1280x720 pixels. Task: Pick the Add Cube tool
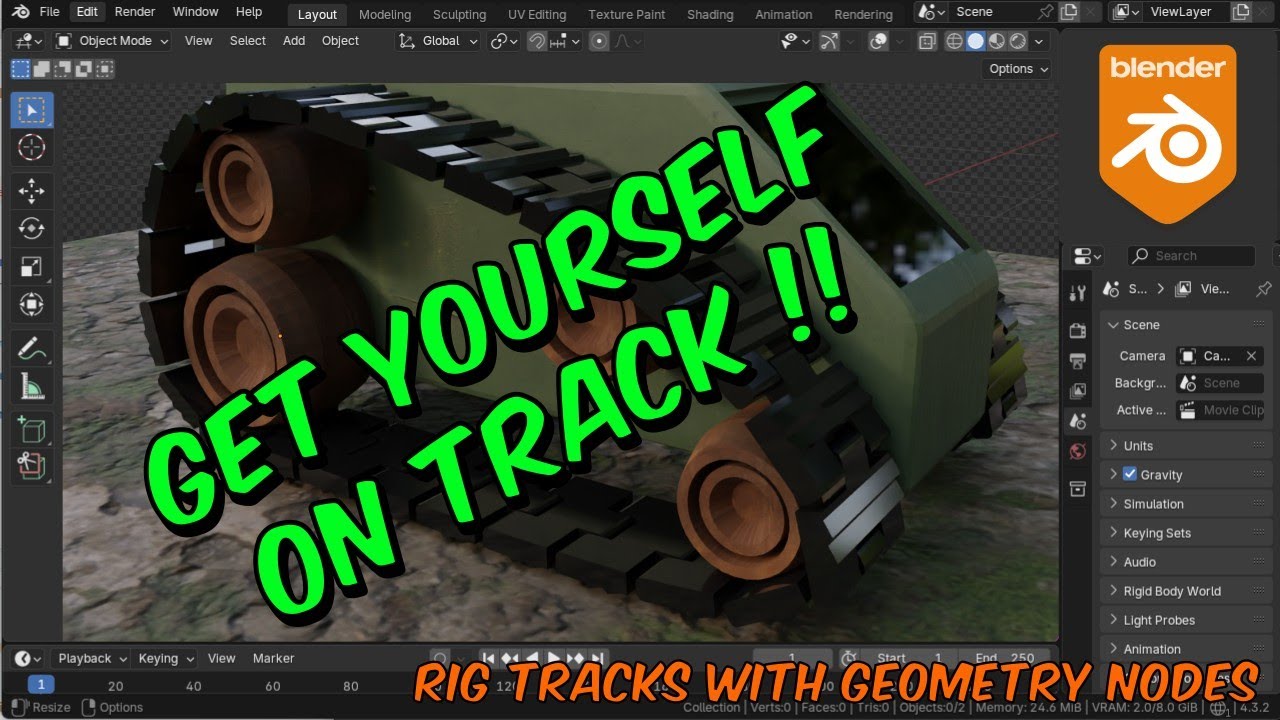[32, 429]
